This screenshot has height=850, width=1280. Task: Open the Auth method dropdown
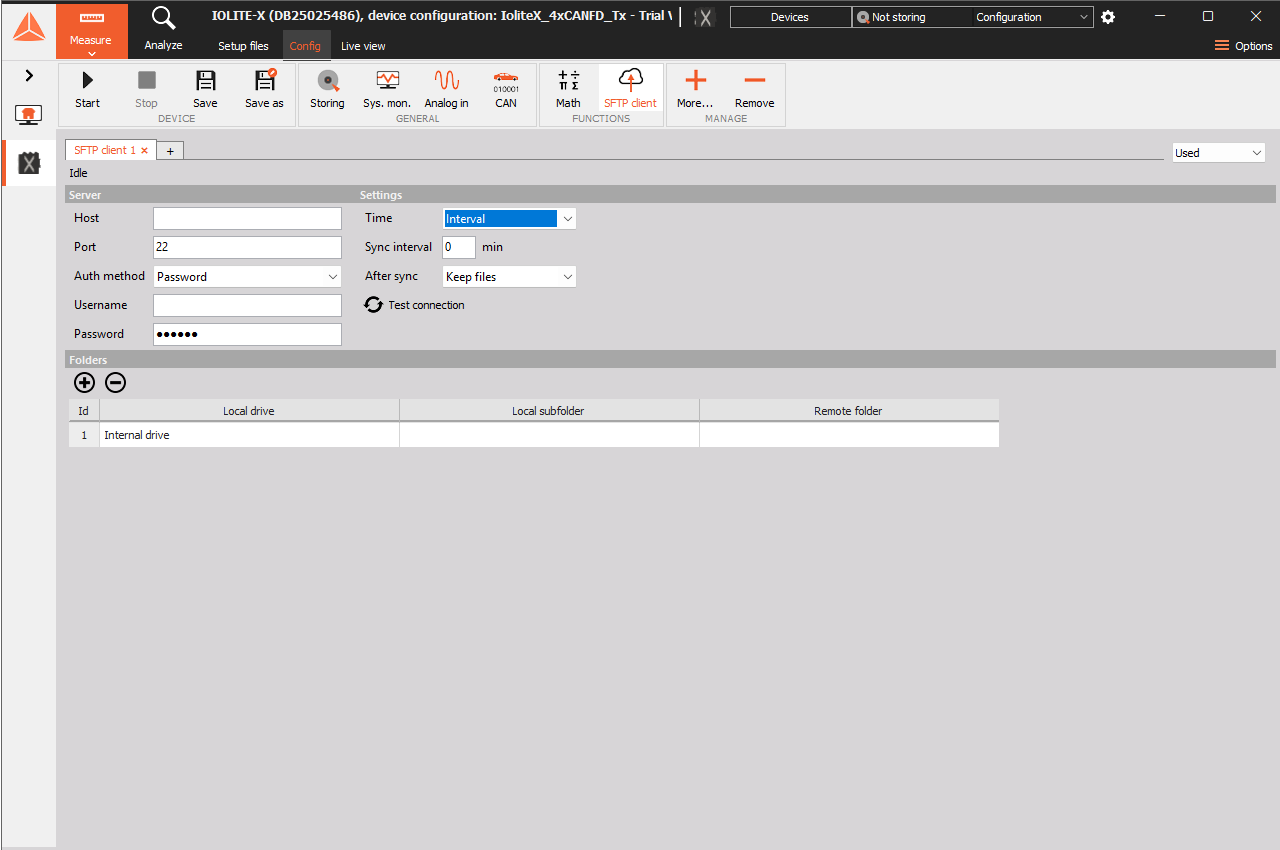(248, 277)
